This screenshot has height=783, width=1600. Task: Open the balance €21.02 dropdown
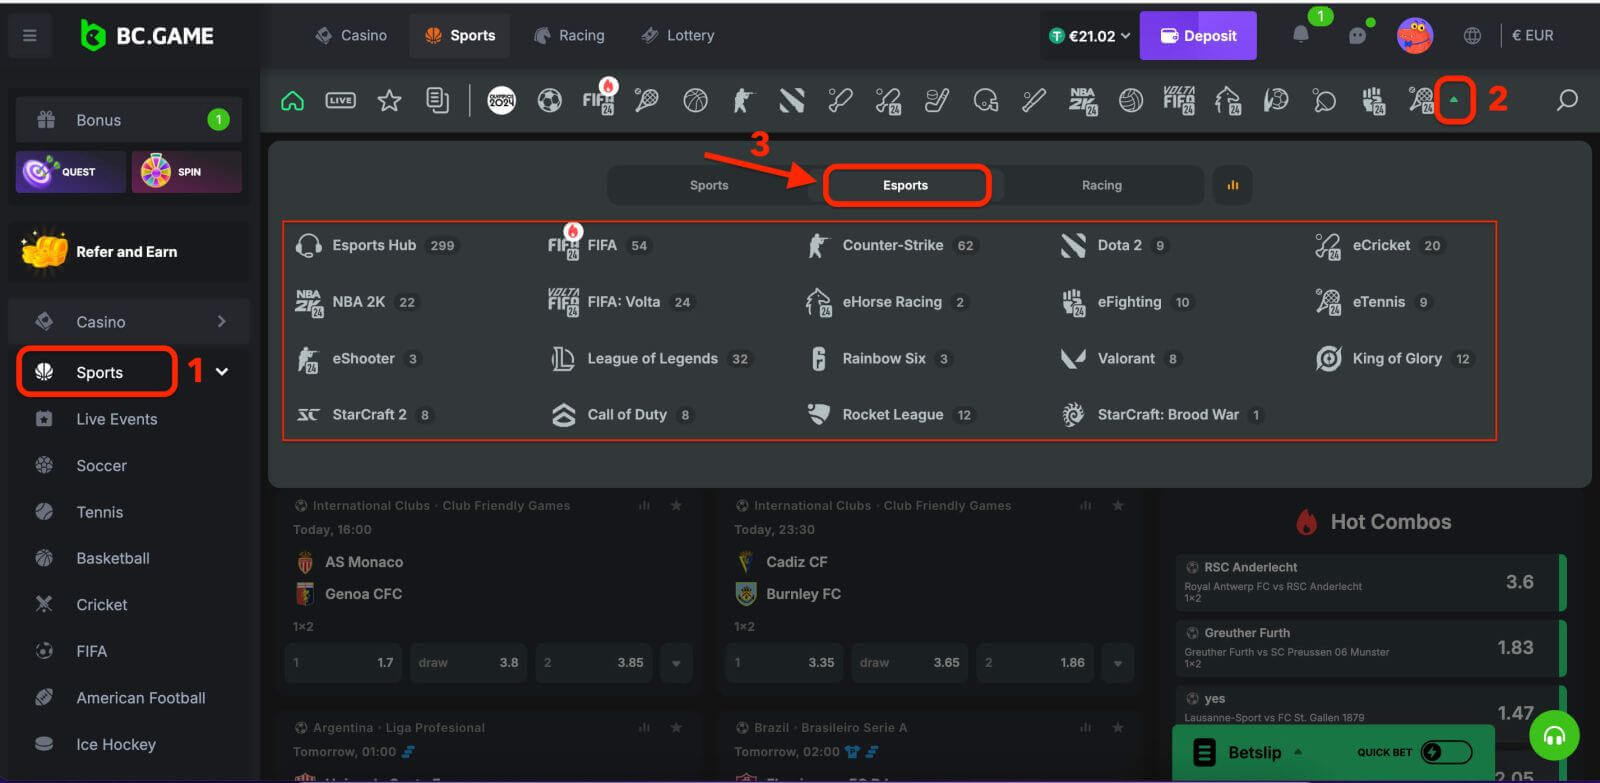click(x=1089, y=36)
